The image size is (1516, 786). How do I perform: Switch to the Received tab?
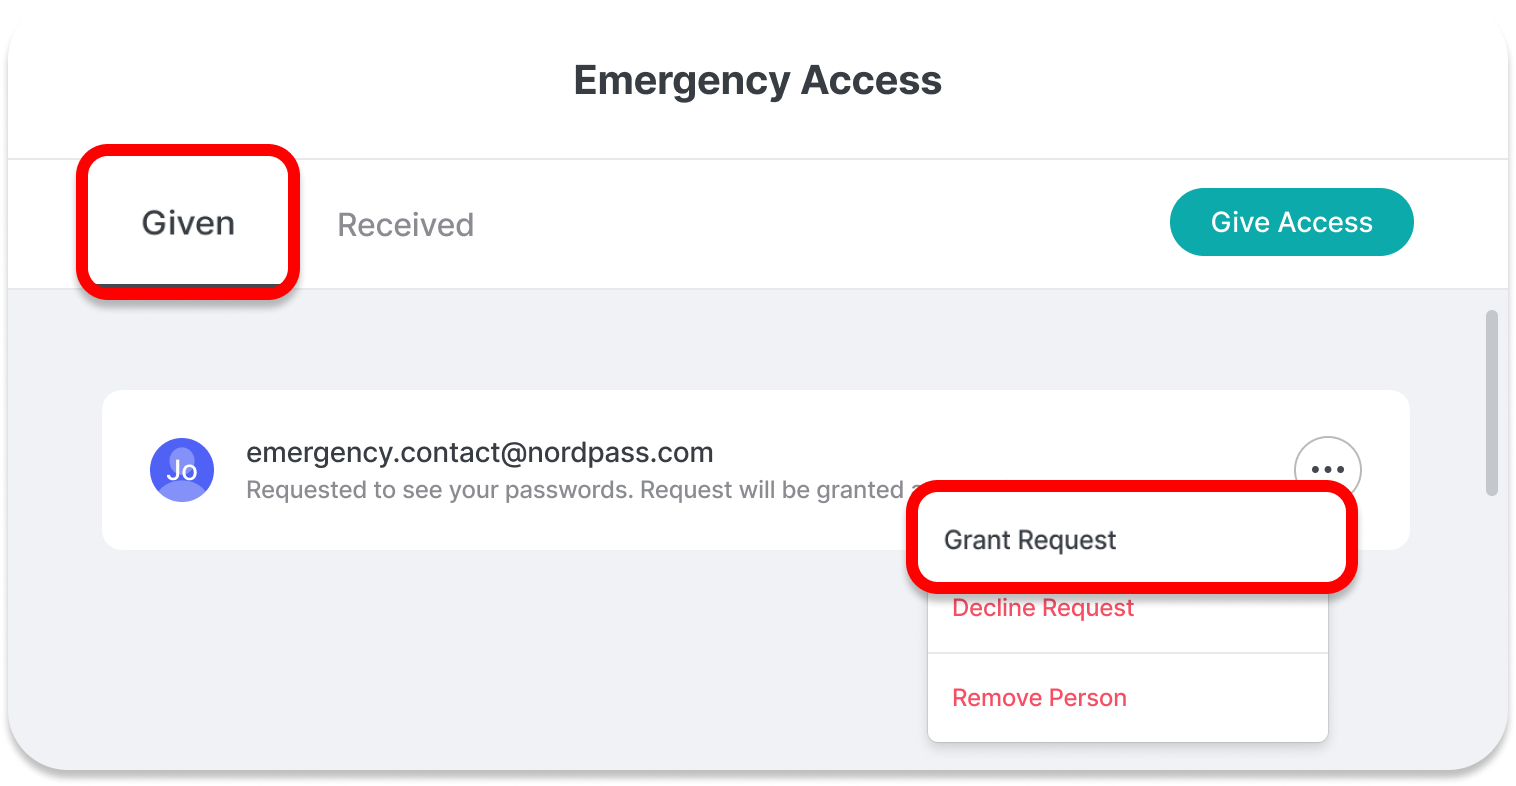tap(405, 224)
